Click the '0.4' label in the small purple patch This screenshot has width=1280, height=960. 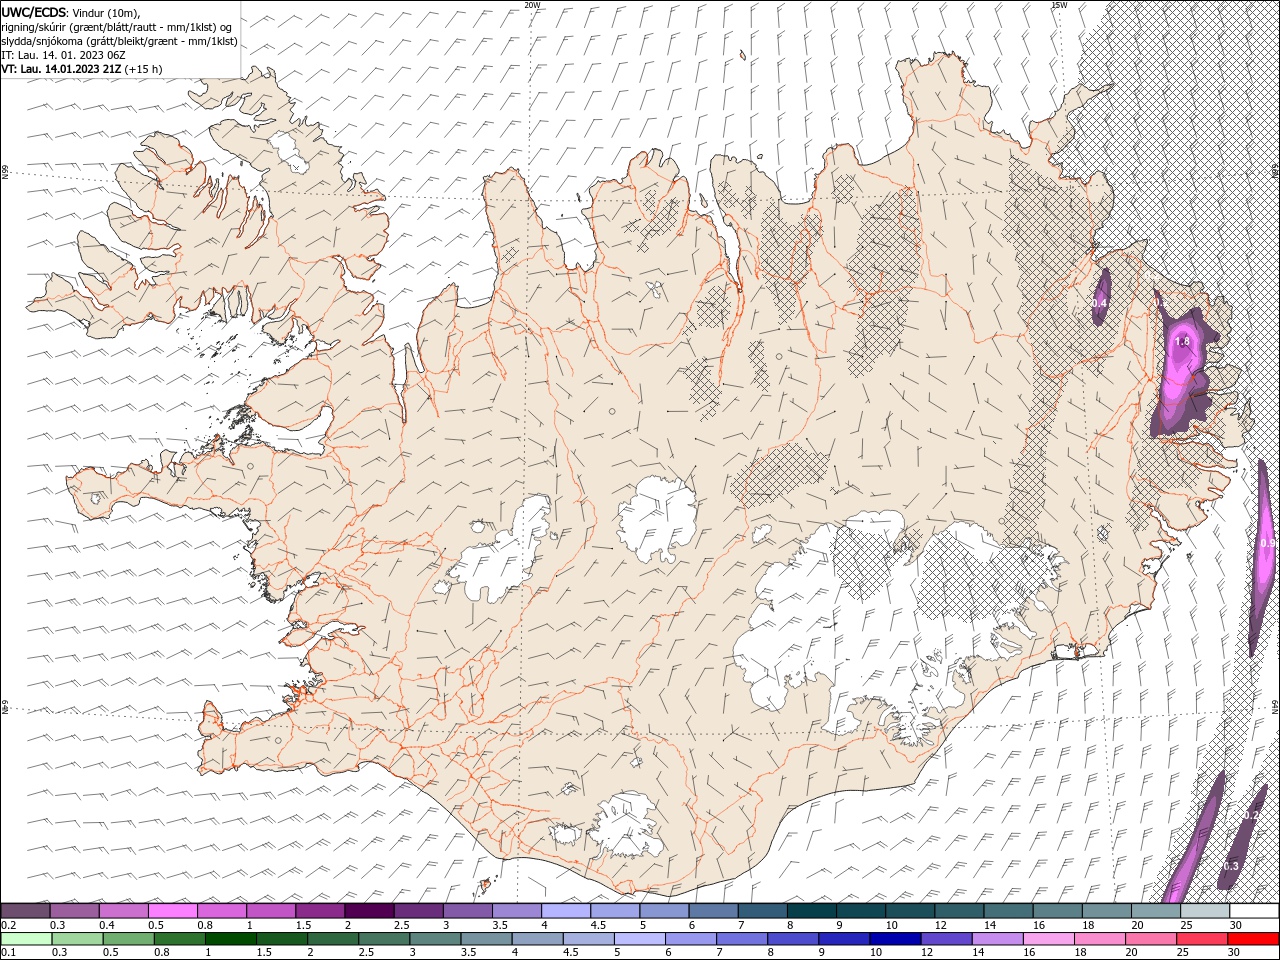point(1099,303)
